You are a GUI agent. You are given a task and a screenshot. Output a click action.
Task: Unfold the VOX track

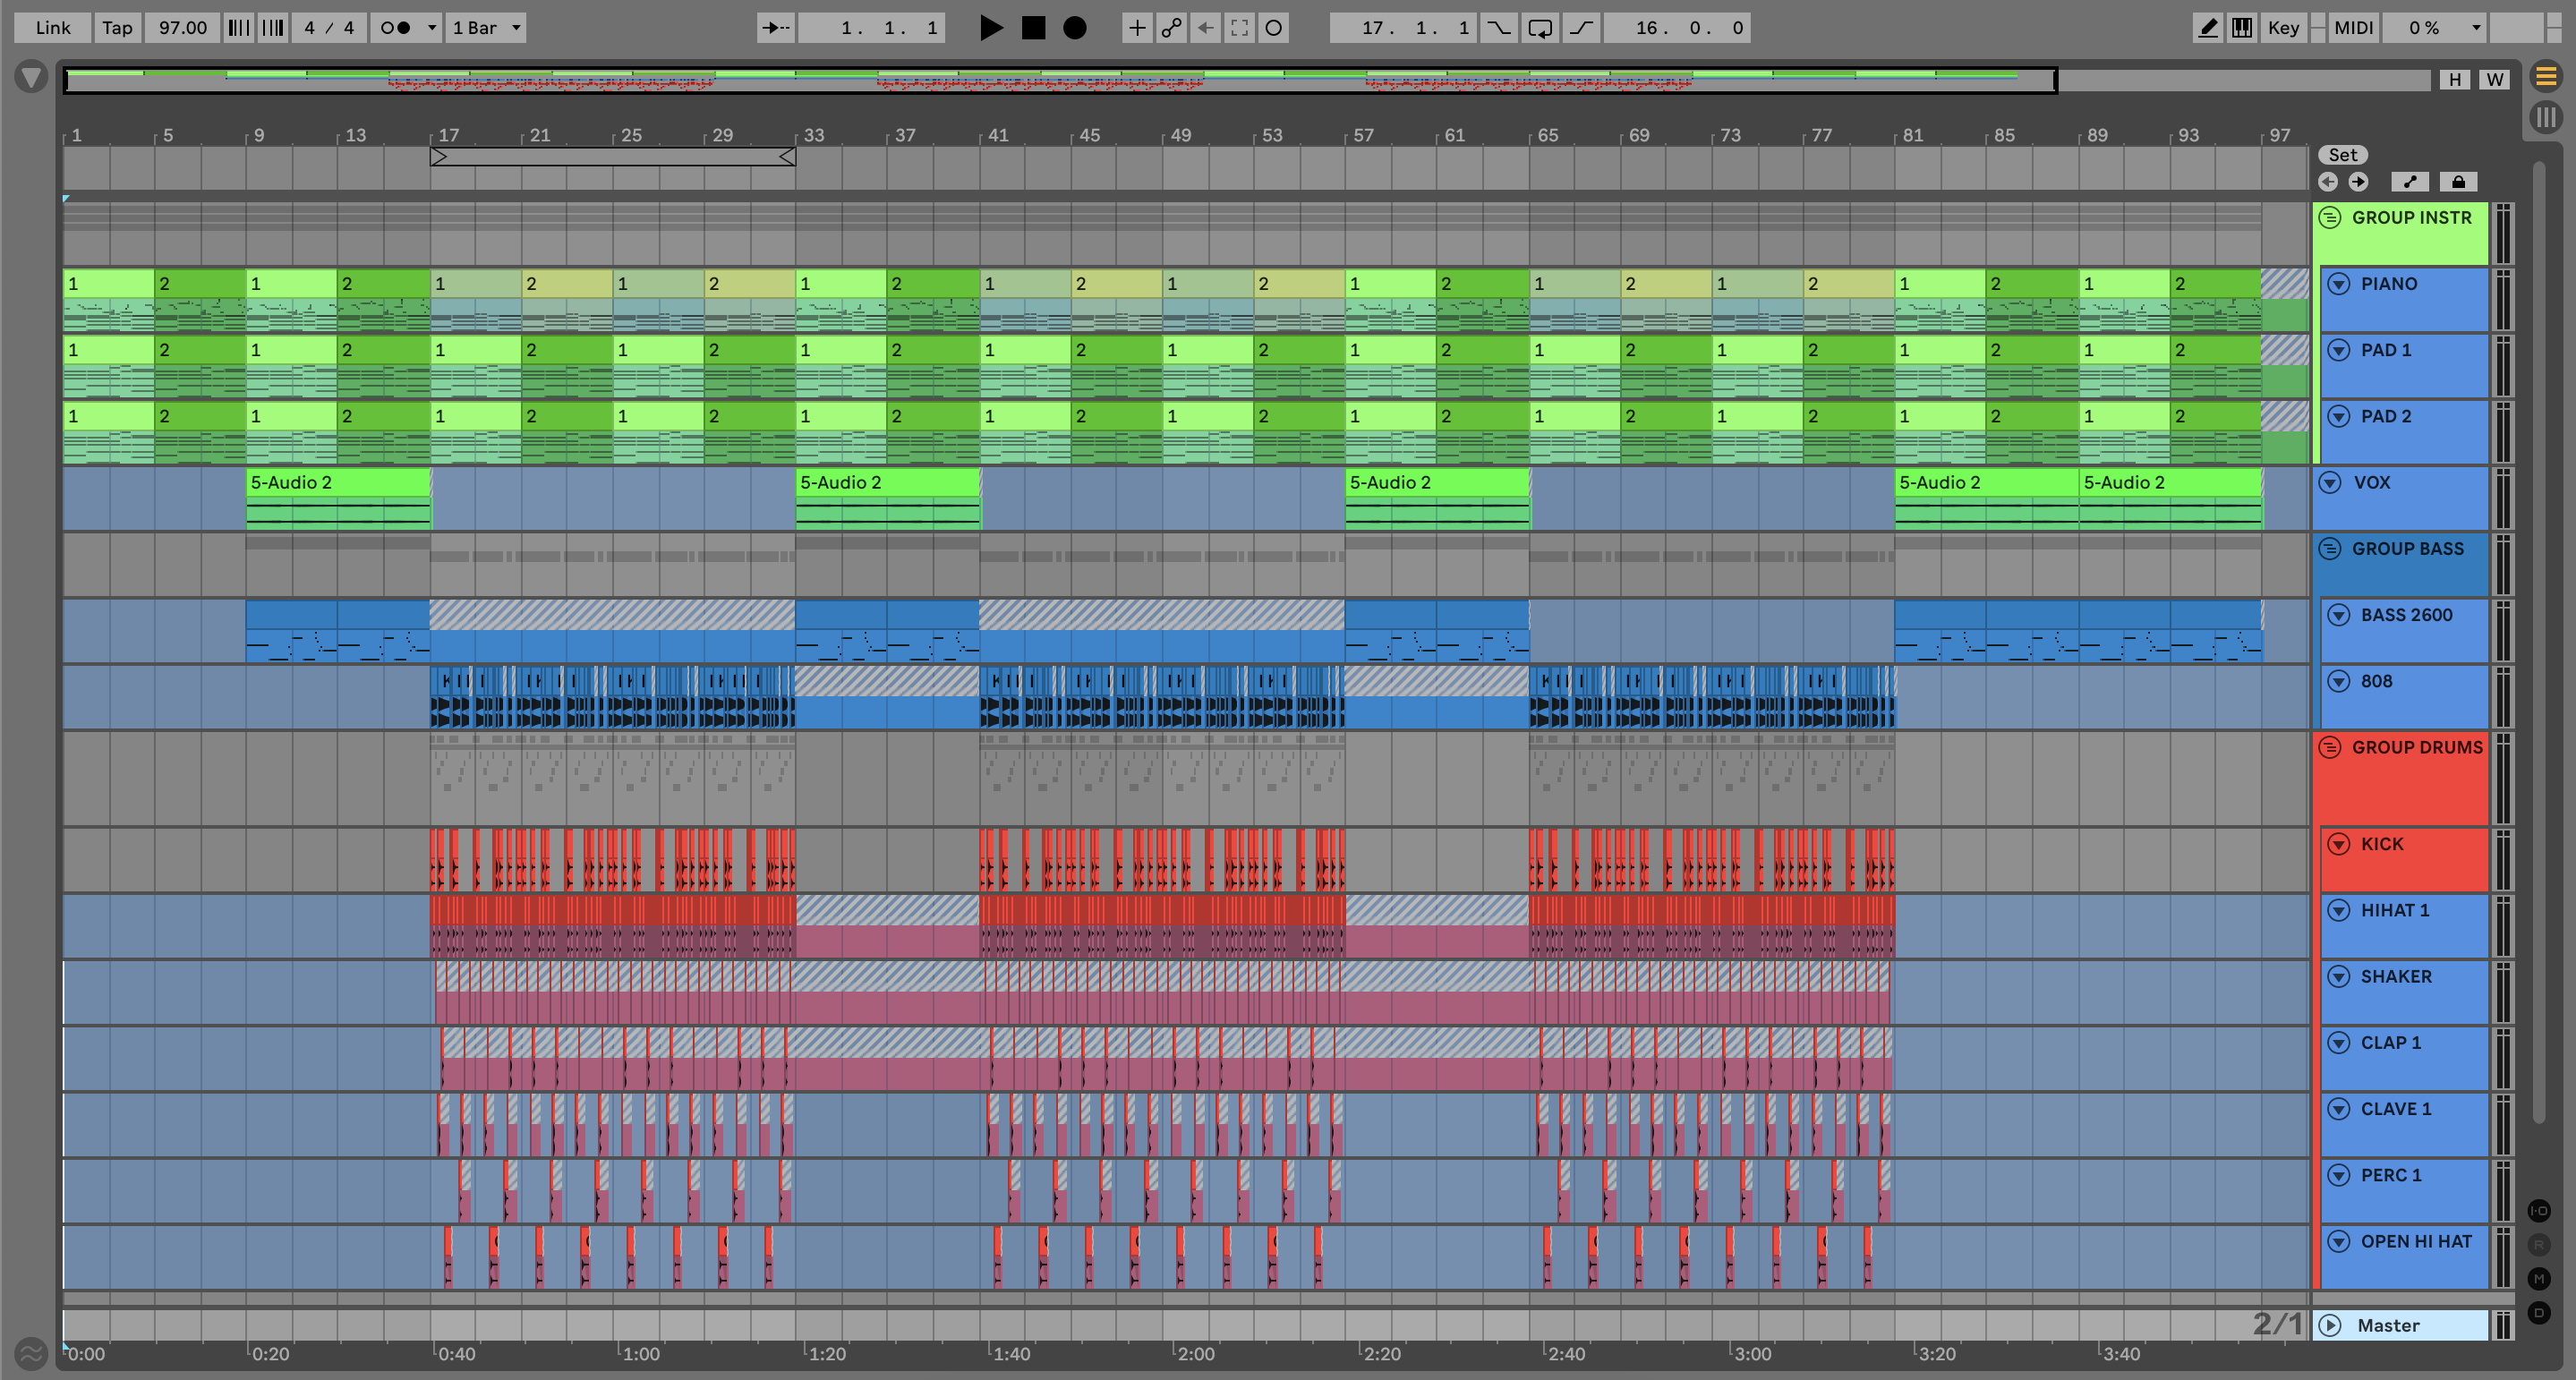tap(2330, 482)
